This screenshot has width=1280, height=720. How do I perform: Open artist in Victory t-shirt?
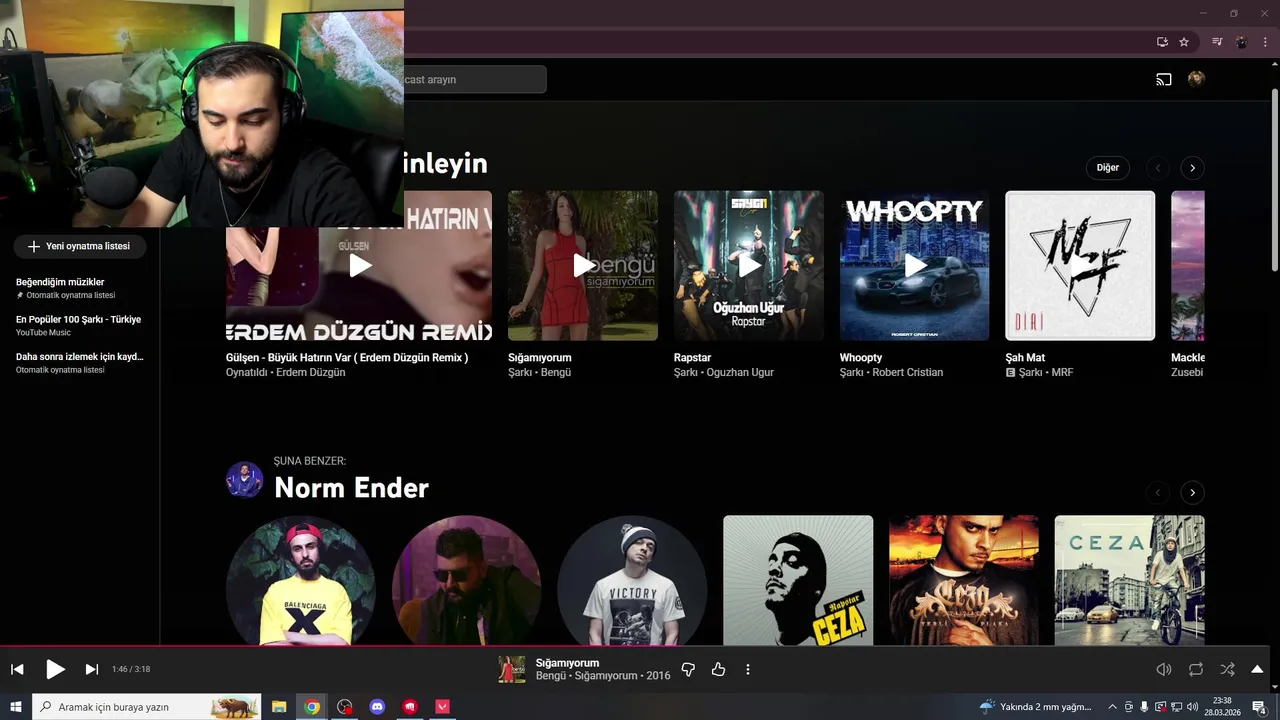[x=632, y=581]
